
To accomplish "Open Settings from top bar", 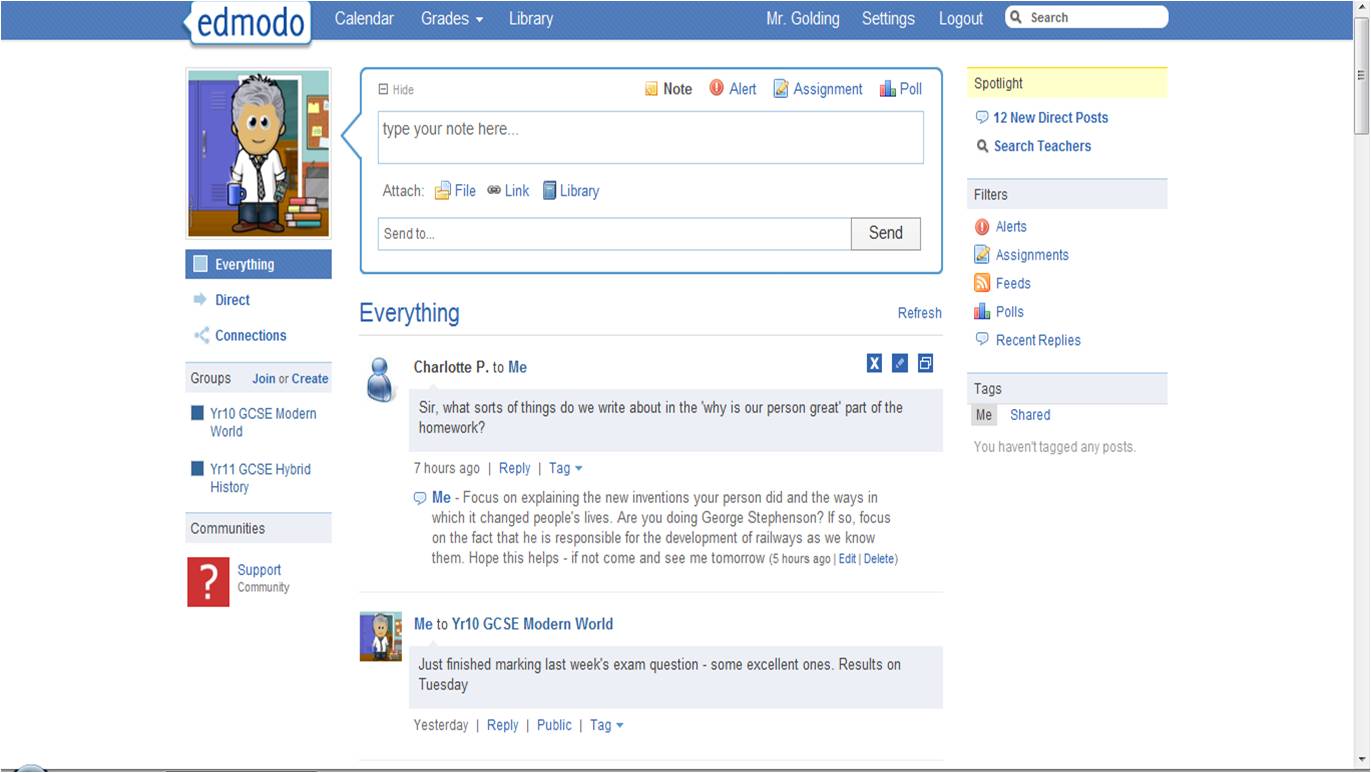I will coord(888,18).
